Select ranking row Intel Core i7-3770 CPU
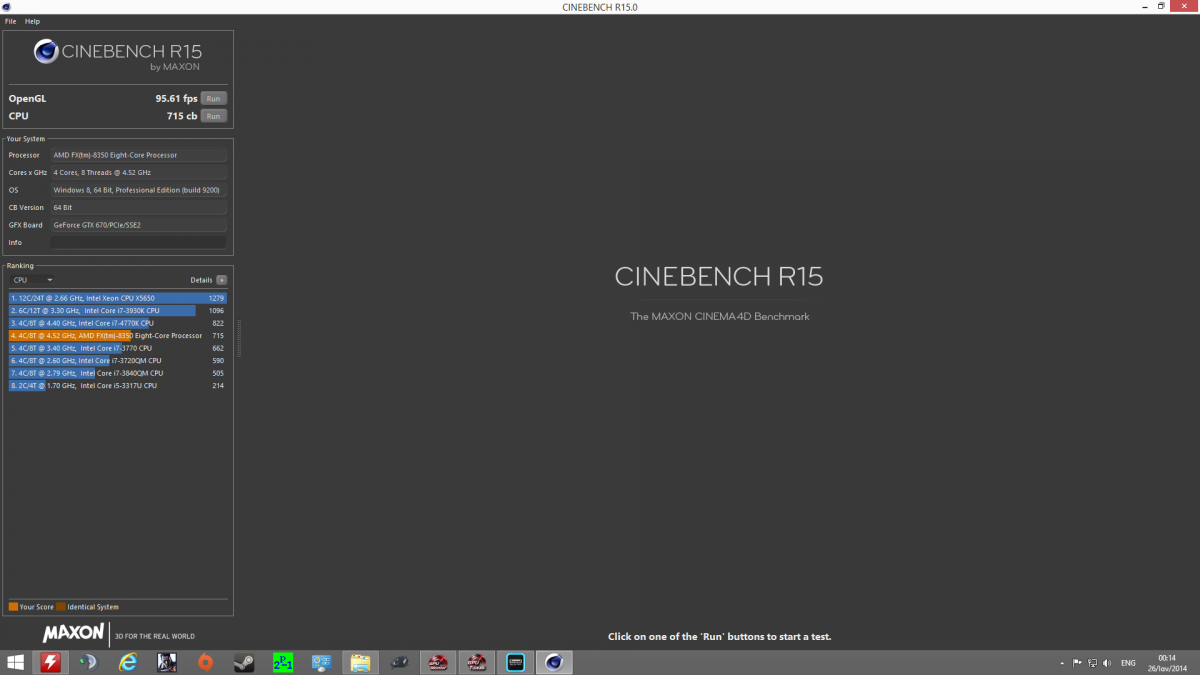The height and width of the screenshot is (675, 1200). 118,348
